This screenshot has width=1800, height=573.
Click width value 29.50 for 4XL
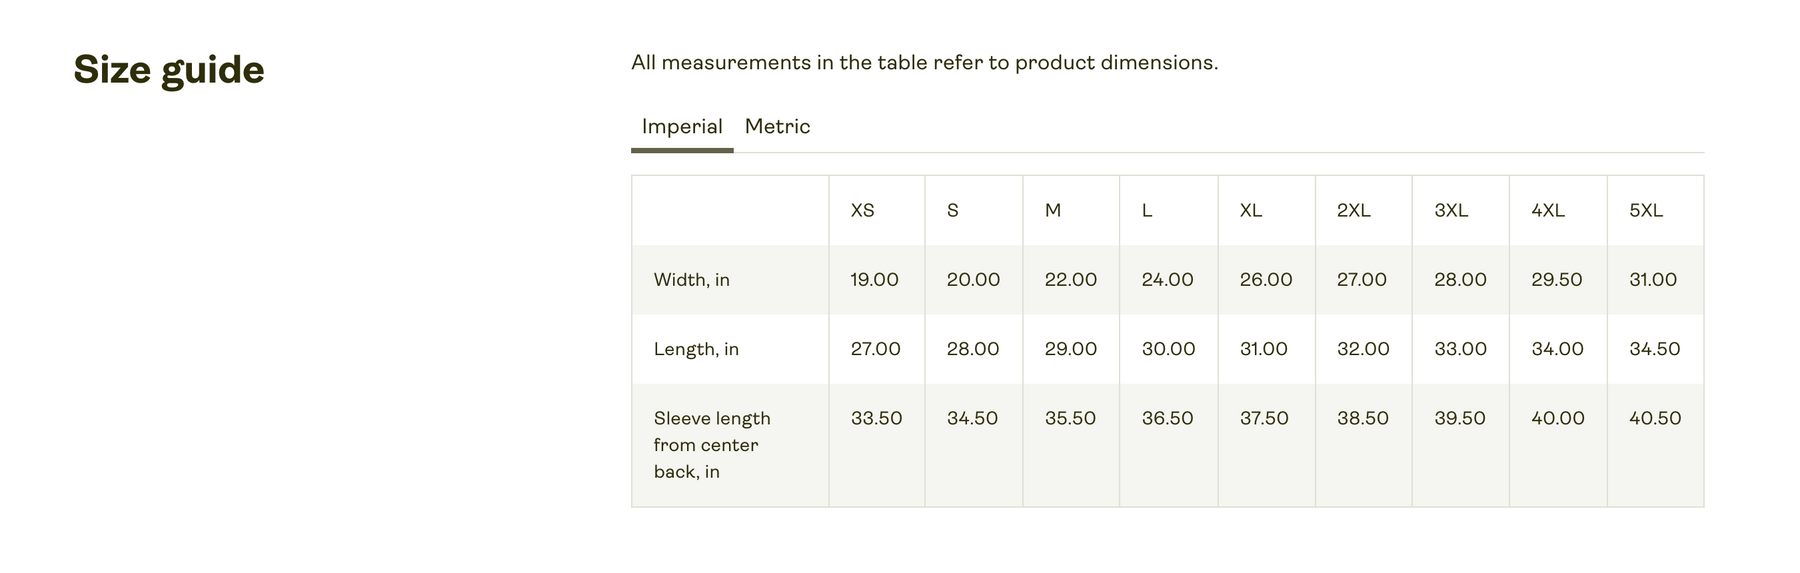pyautogui.click(x=1557, y=280)
